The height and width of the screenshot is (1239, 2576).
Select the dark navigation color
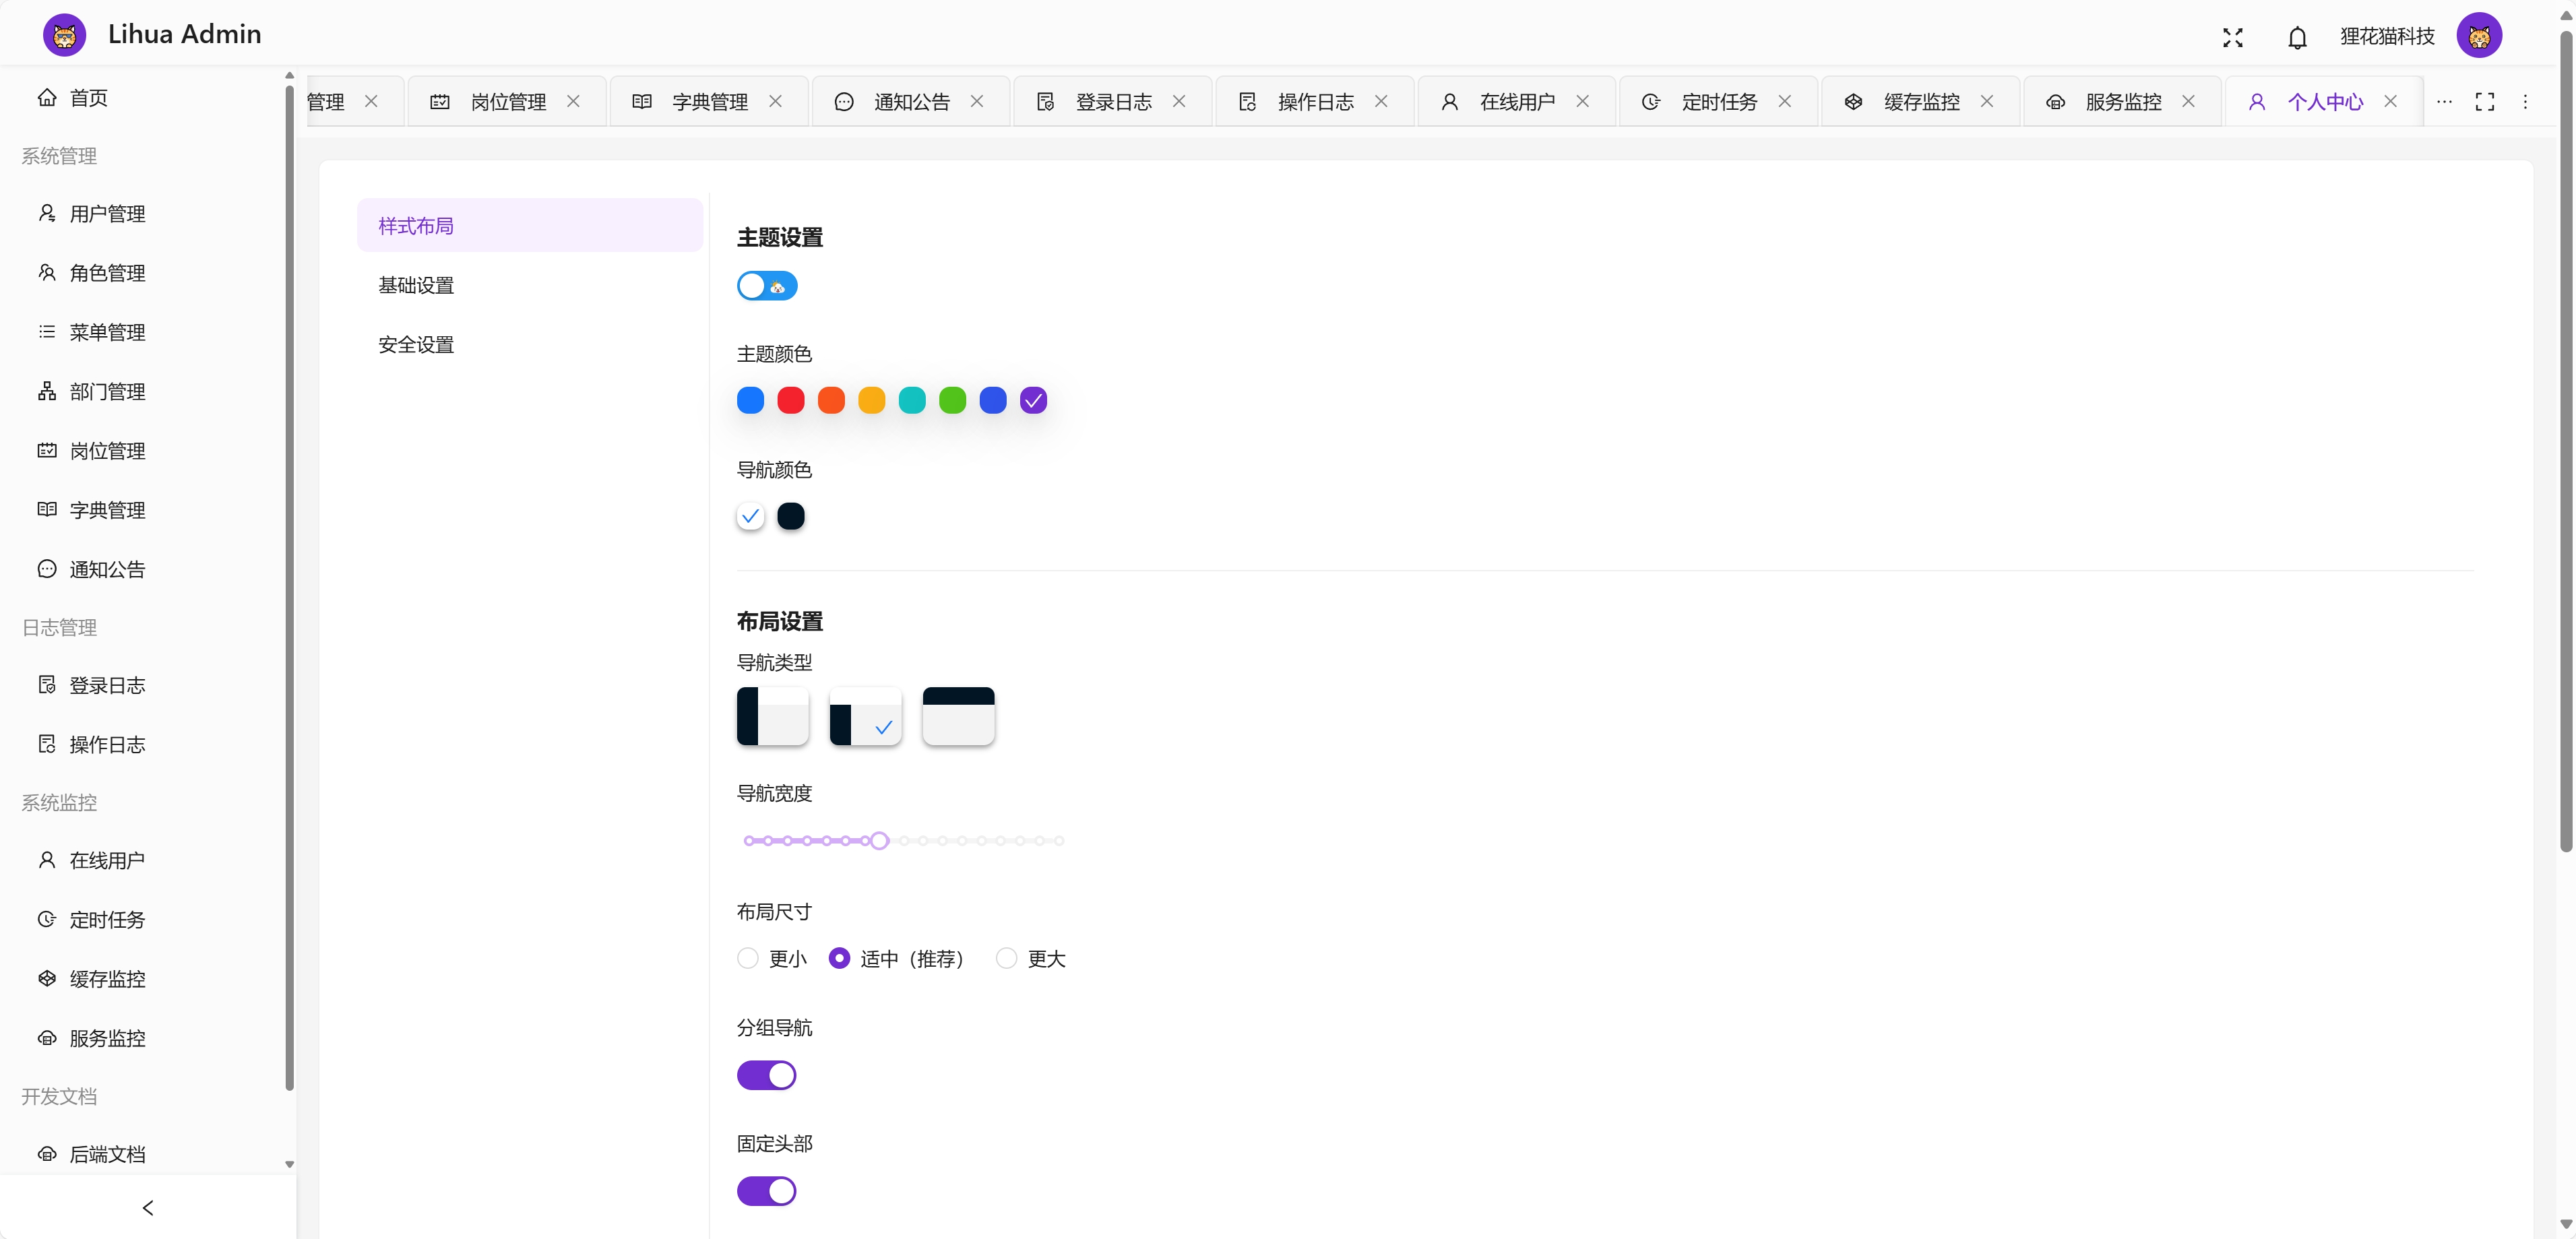[790, 516]
